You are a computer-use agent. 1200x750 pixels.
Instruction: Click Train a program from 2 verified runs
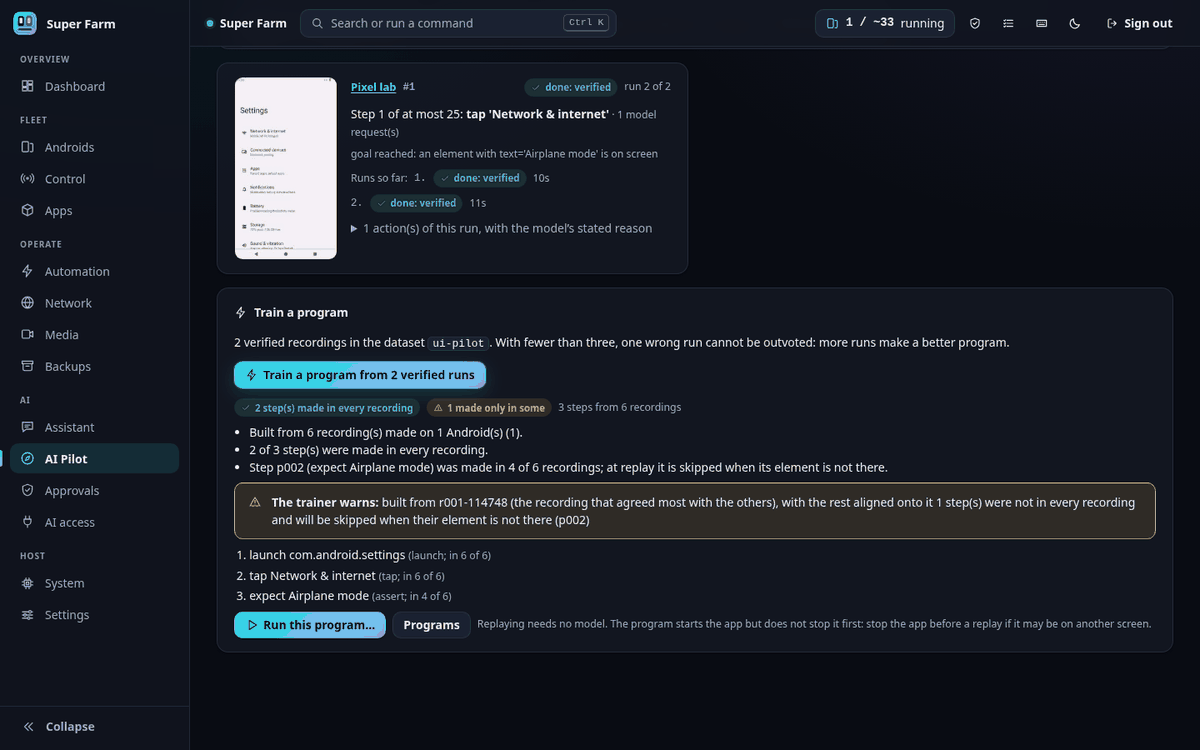(x=361, y=375)
